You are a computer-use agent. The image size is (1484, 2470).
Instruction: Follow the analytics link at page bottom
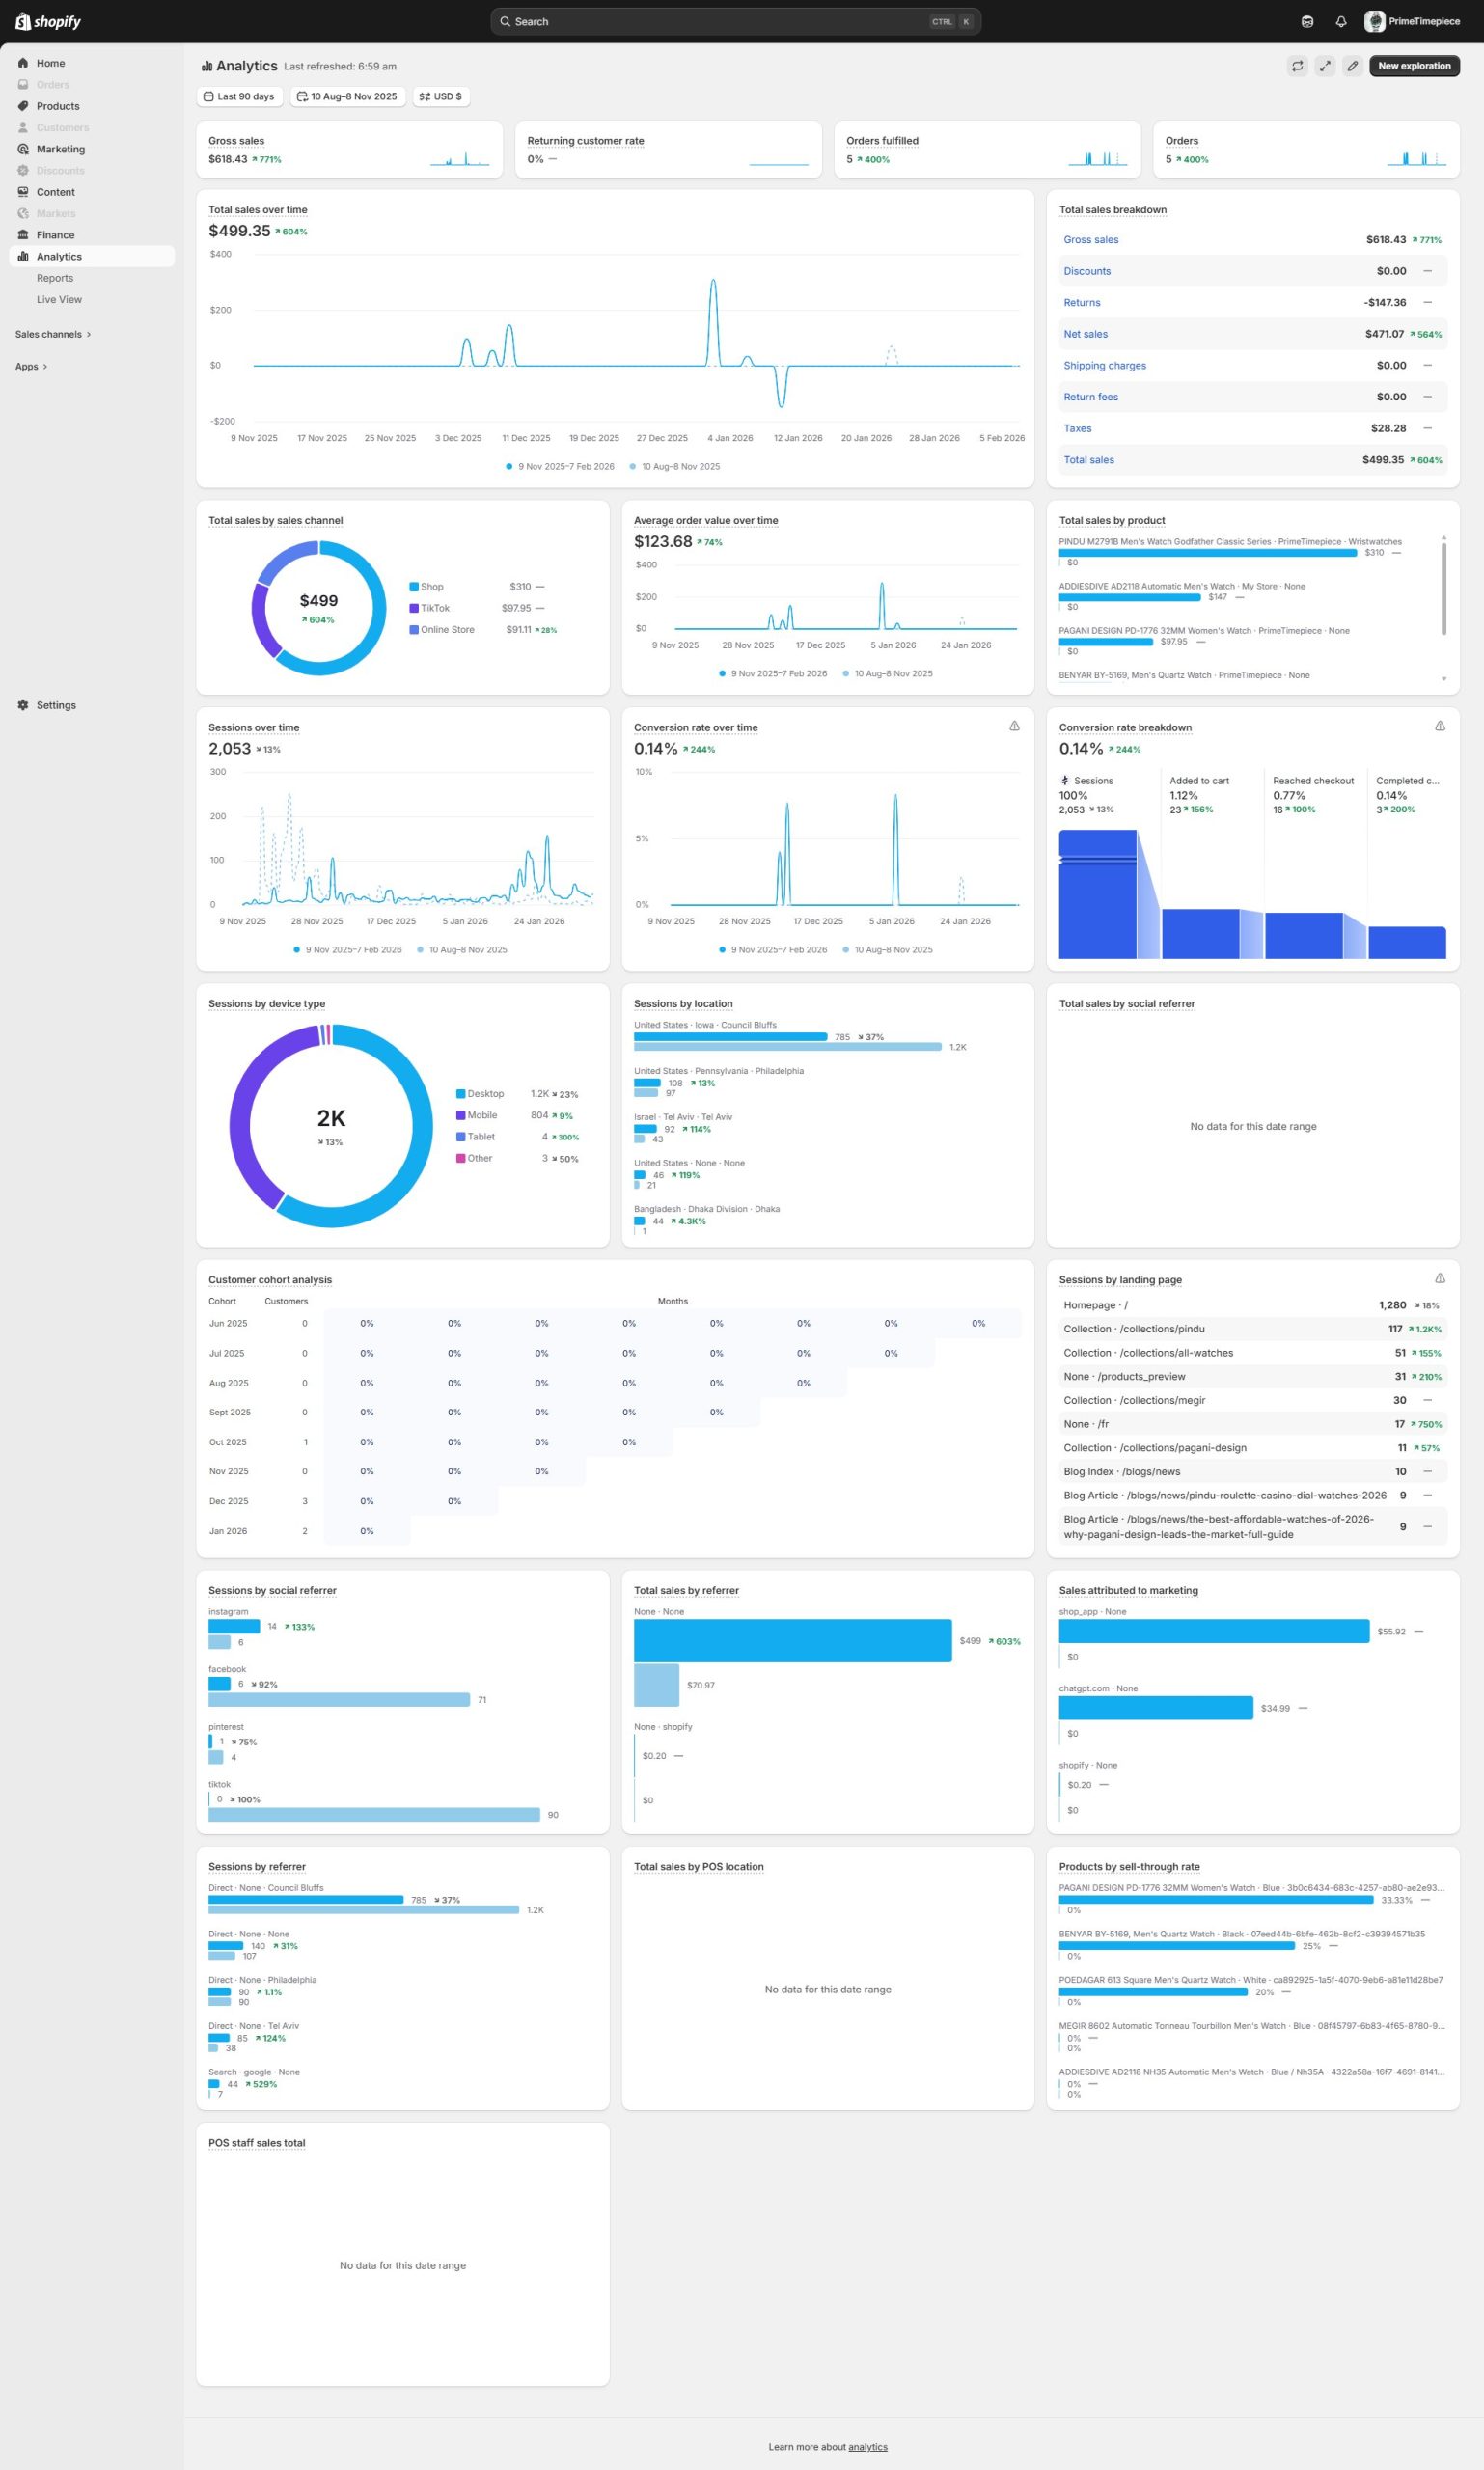click(x=867, y=2446)
